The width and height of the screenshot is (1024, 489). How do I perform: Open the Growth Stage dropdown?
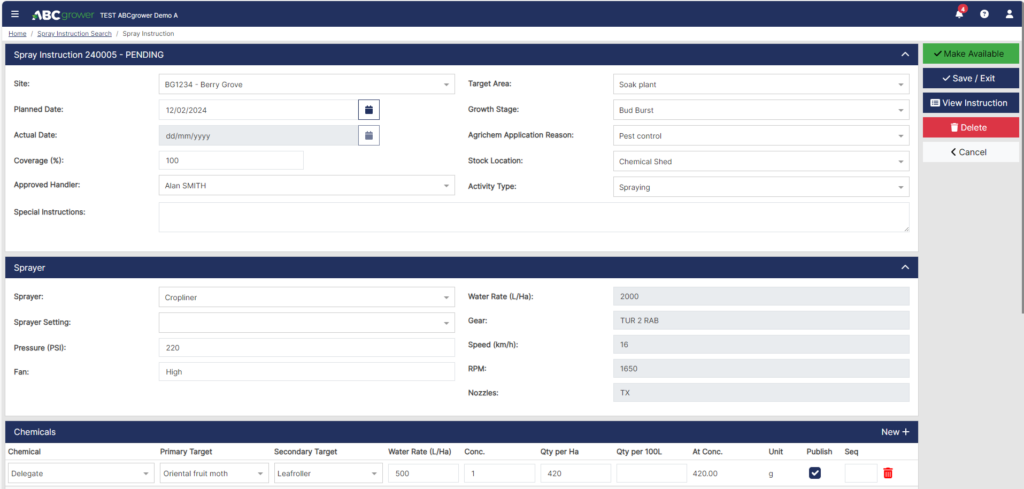click(x=761, y=110)
